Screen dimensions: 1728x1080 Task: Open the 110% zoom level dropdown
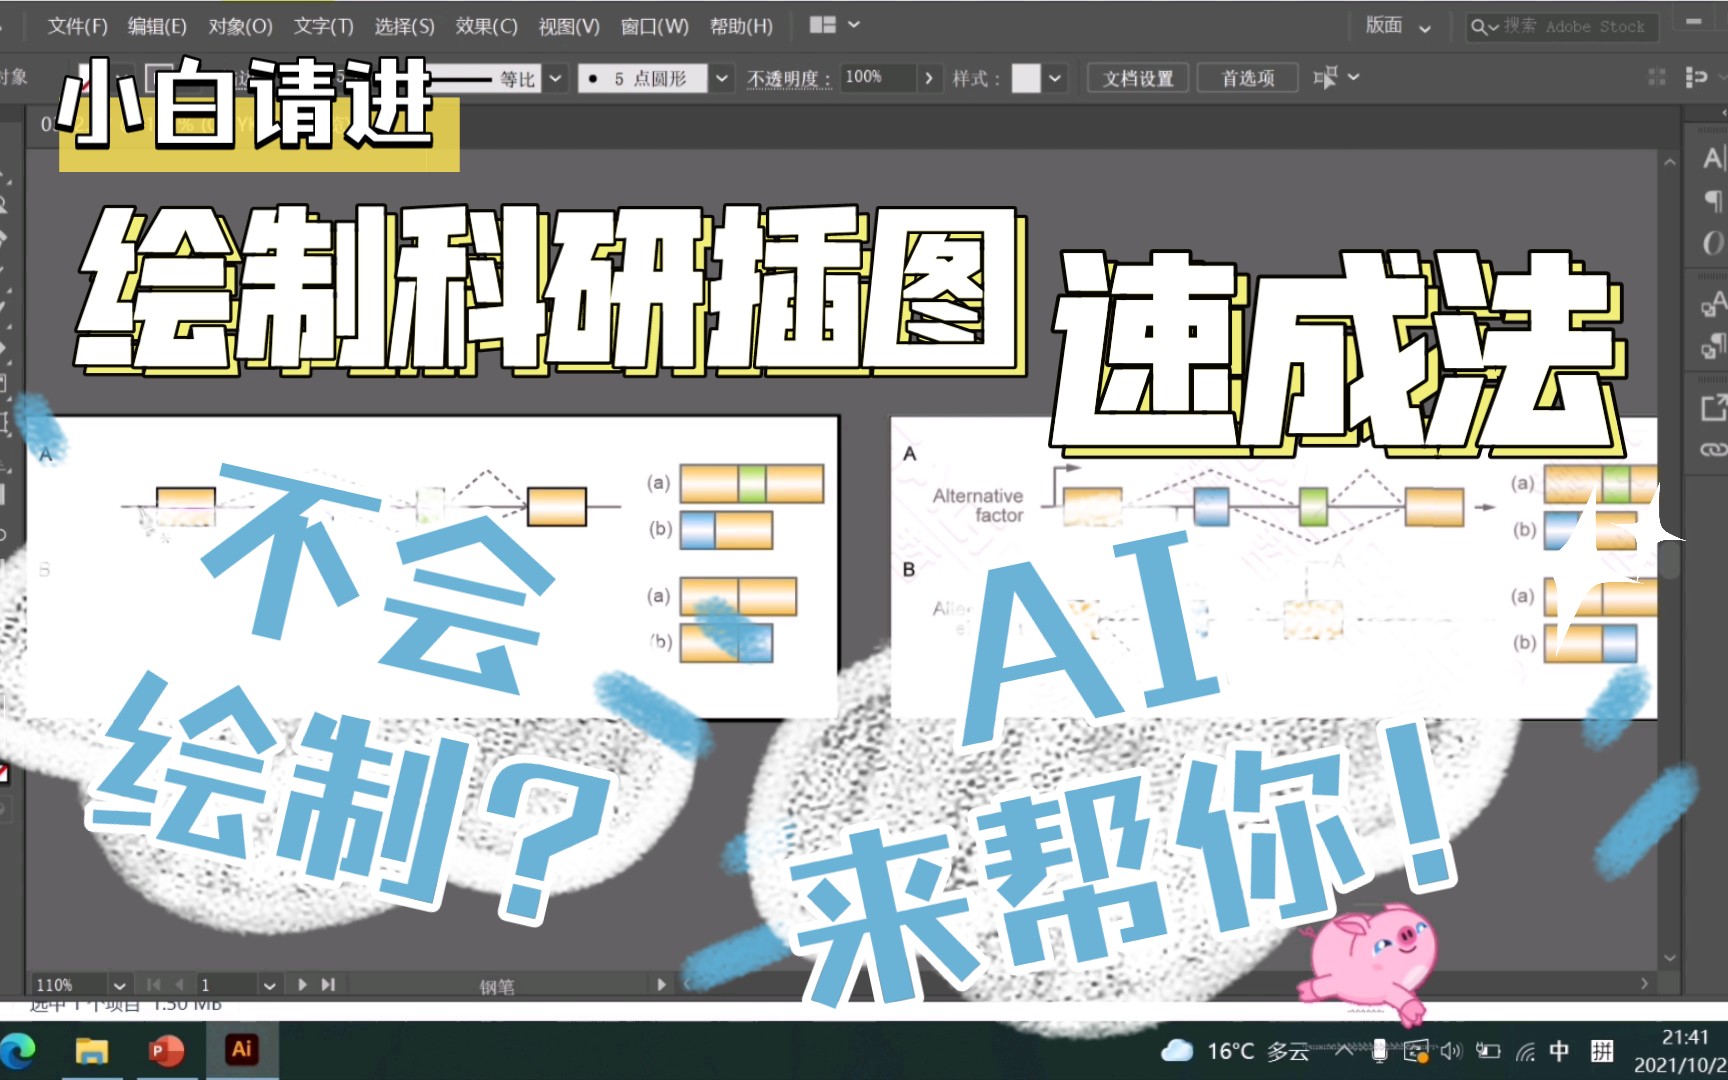click(x=119, y=984)
